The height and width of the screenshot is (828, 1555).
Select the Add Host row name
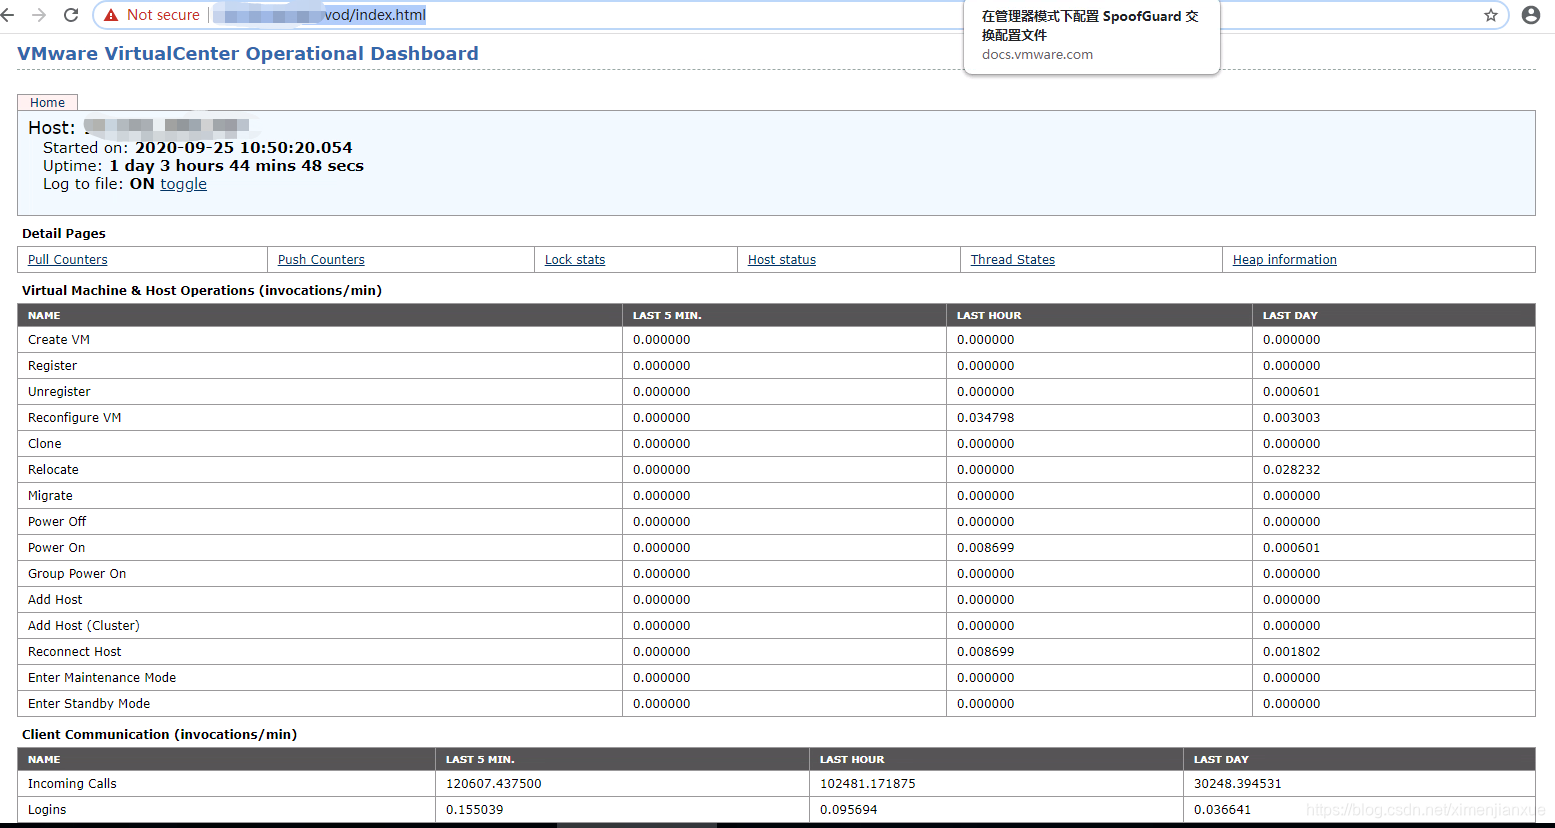coord(55,600)
